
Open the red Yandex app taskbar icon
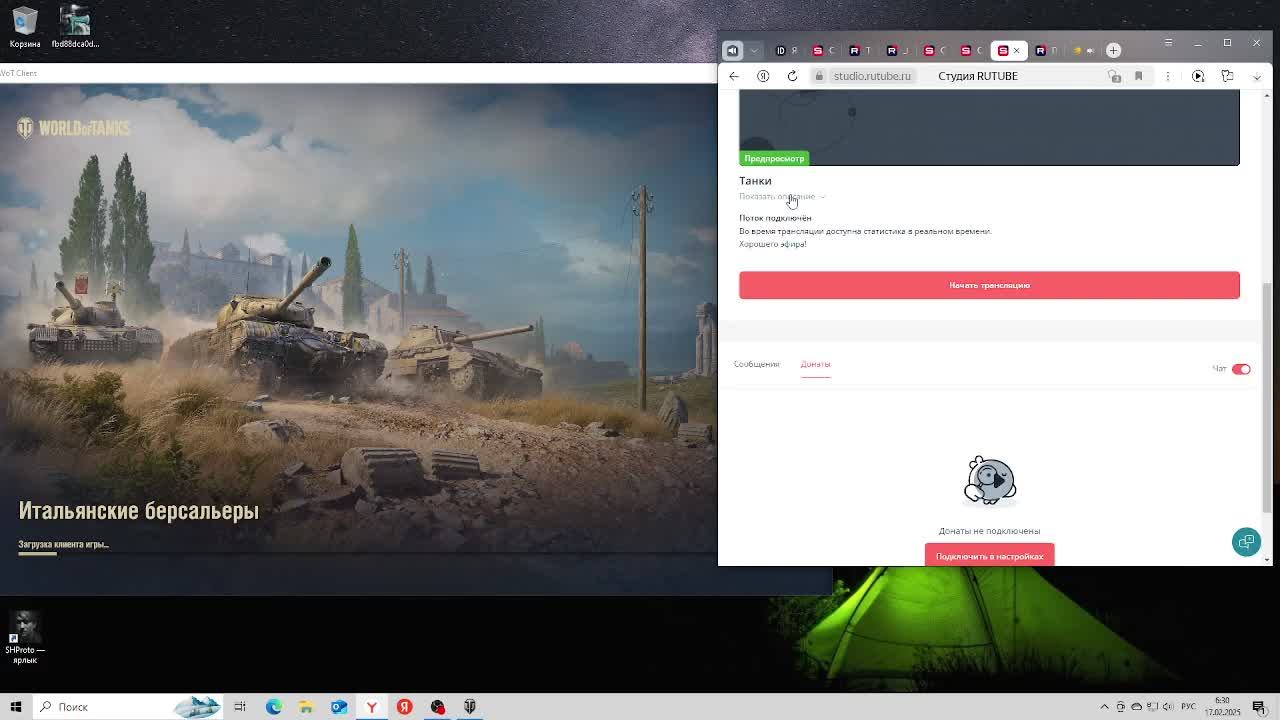404,707
